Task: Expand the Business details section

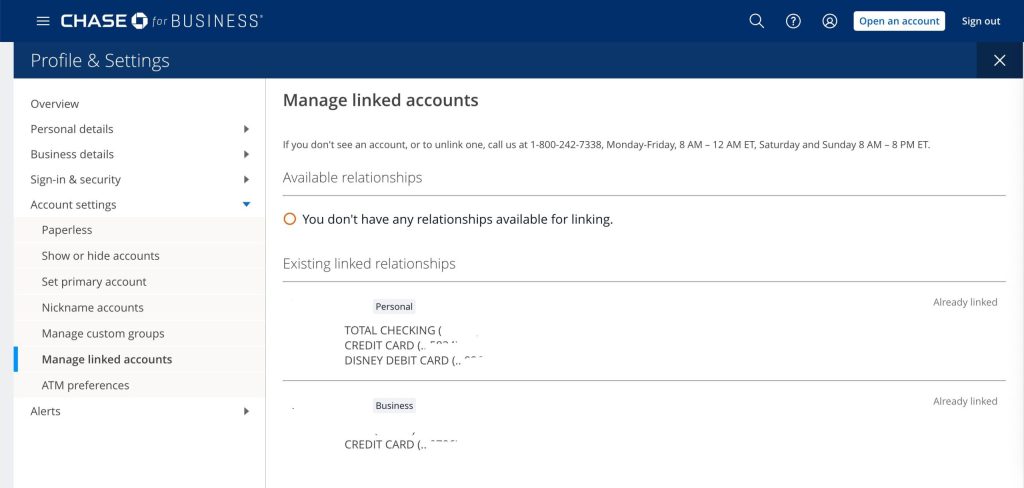Action: (246, 154)
